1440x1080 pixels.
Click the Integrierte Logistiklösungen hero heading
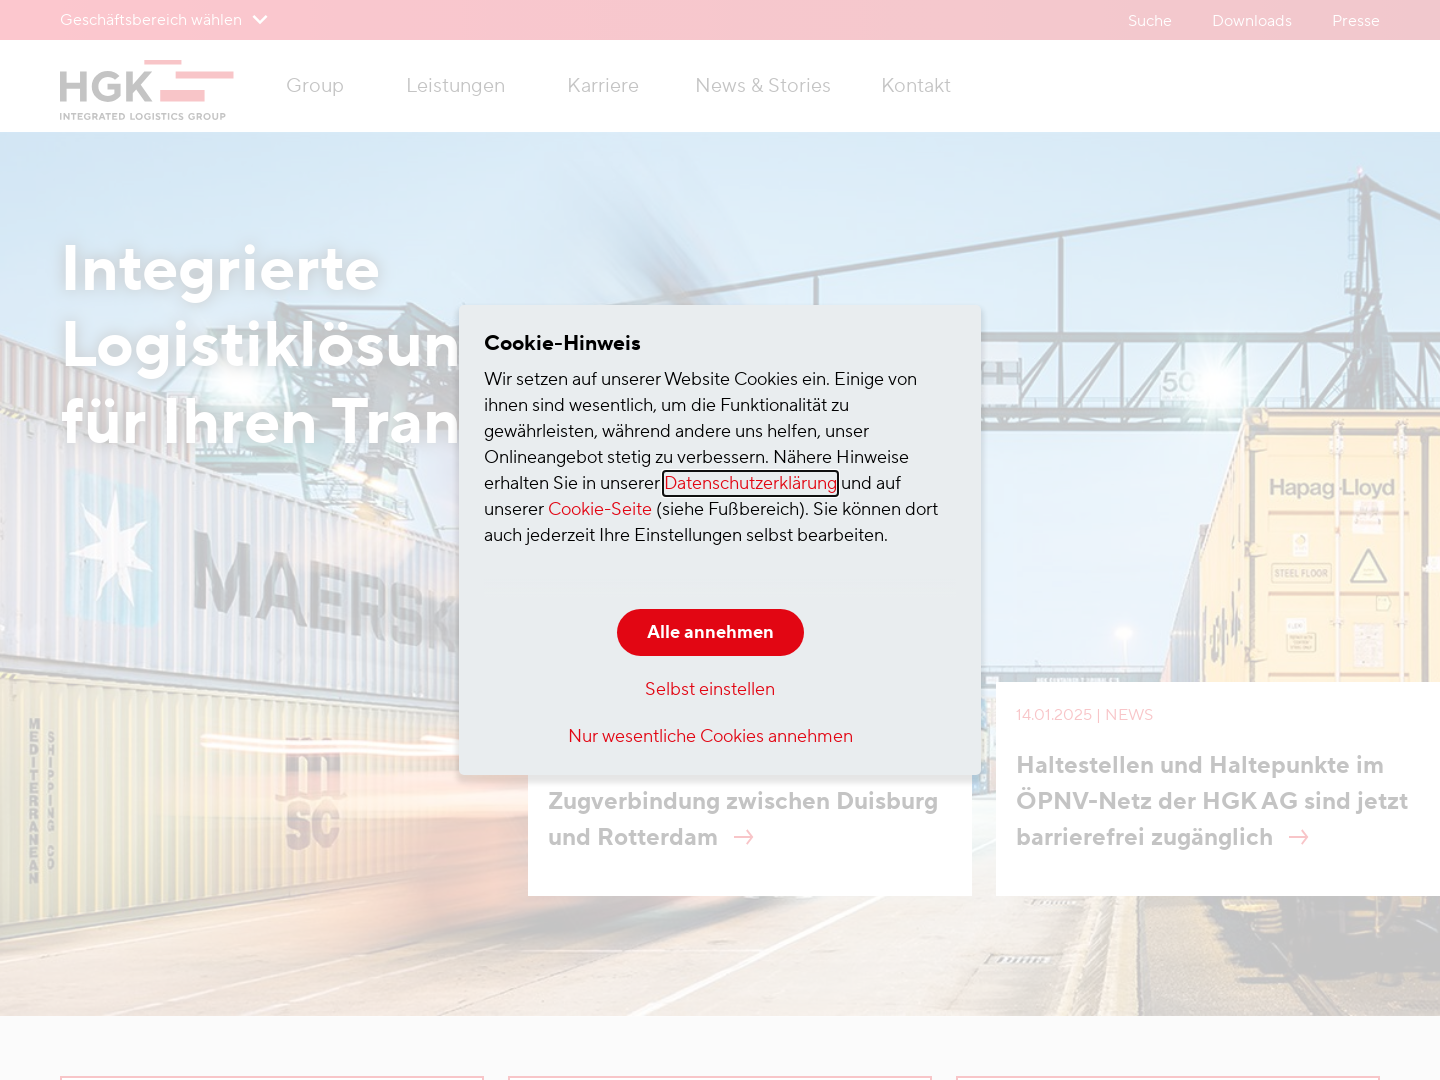point(260,345)
